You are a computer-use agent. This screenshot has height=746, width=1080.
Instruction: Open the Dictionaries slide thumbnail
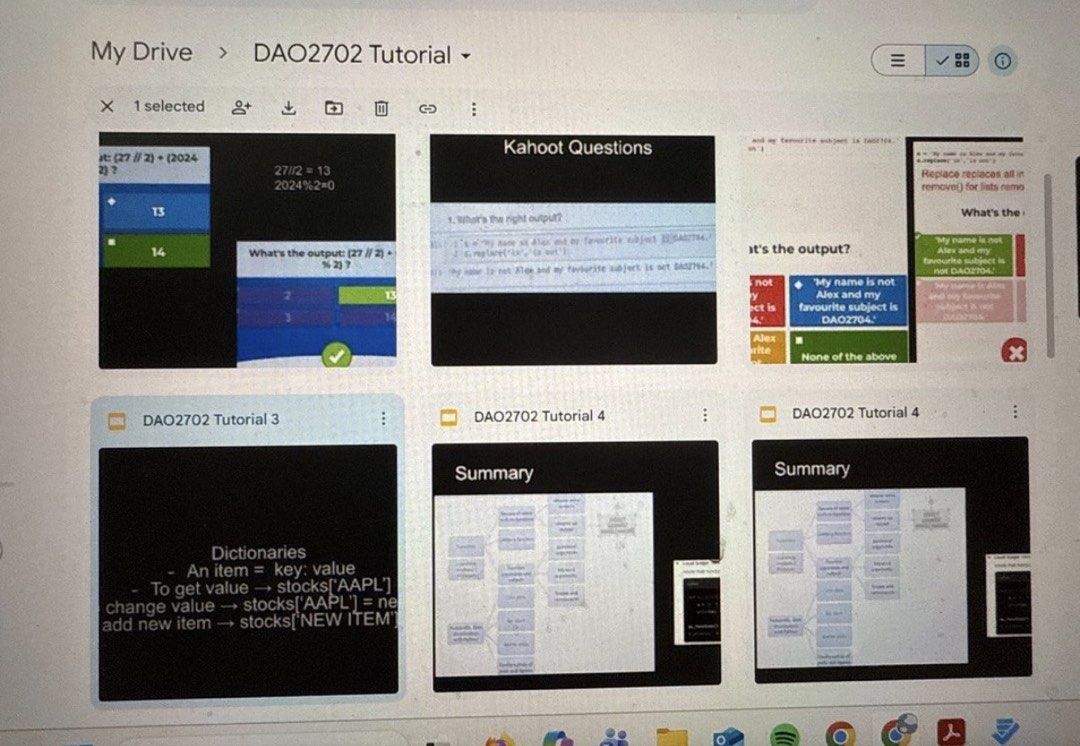tap(248, 572)
